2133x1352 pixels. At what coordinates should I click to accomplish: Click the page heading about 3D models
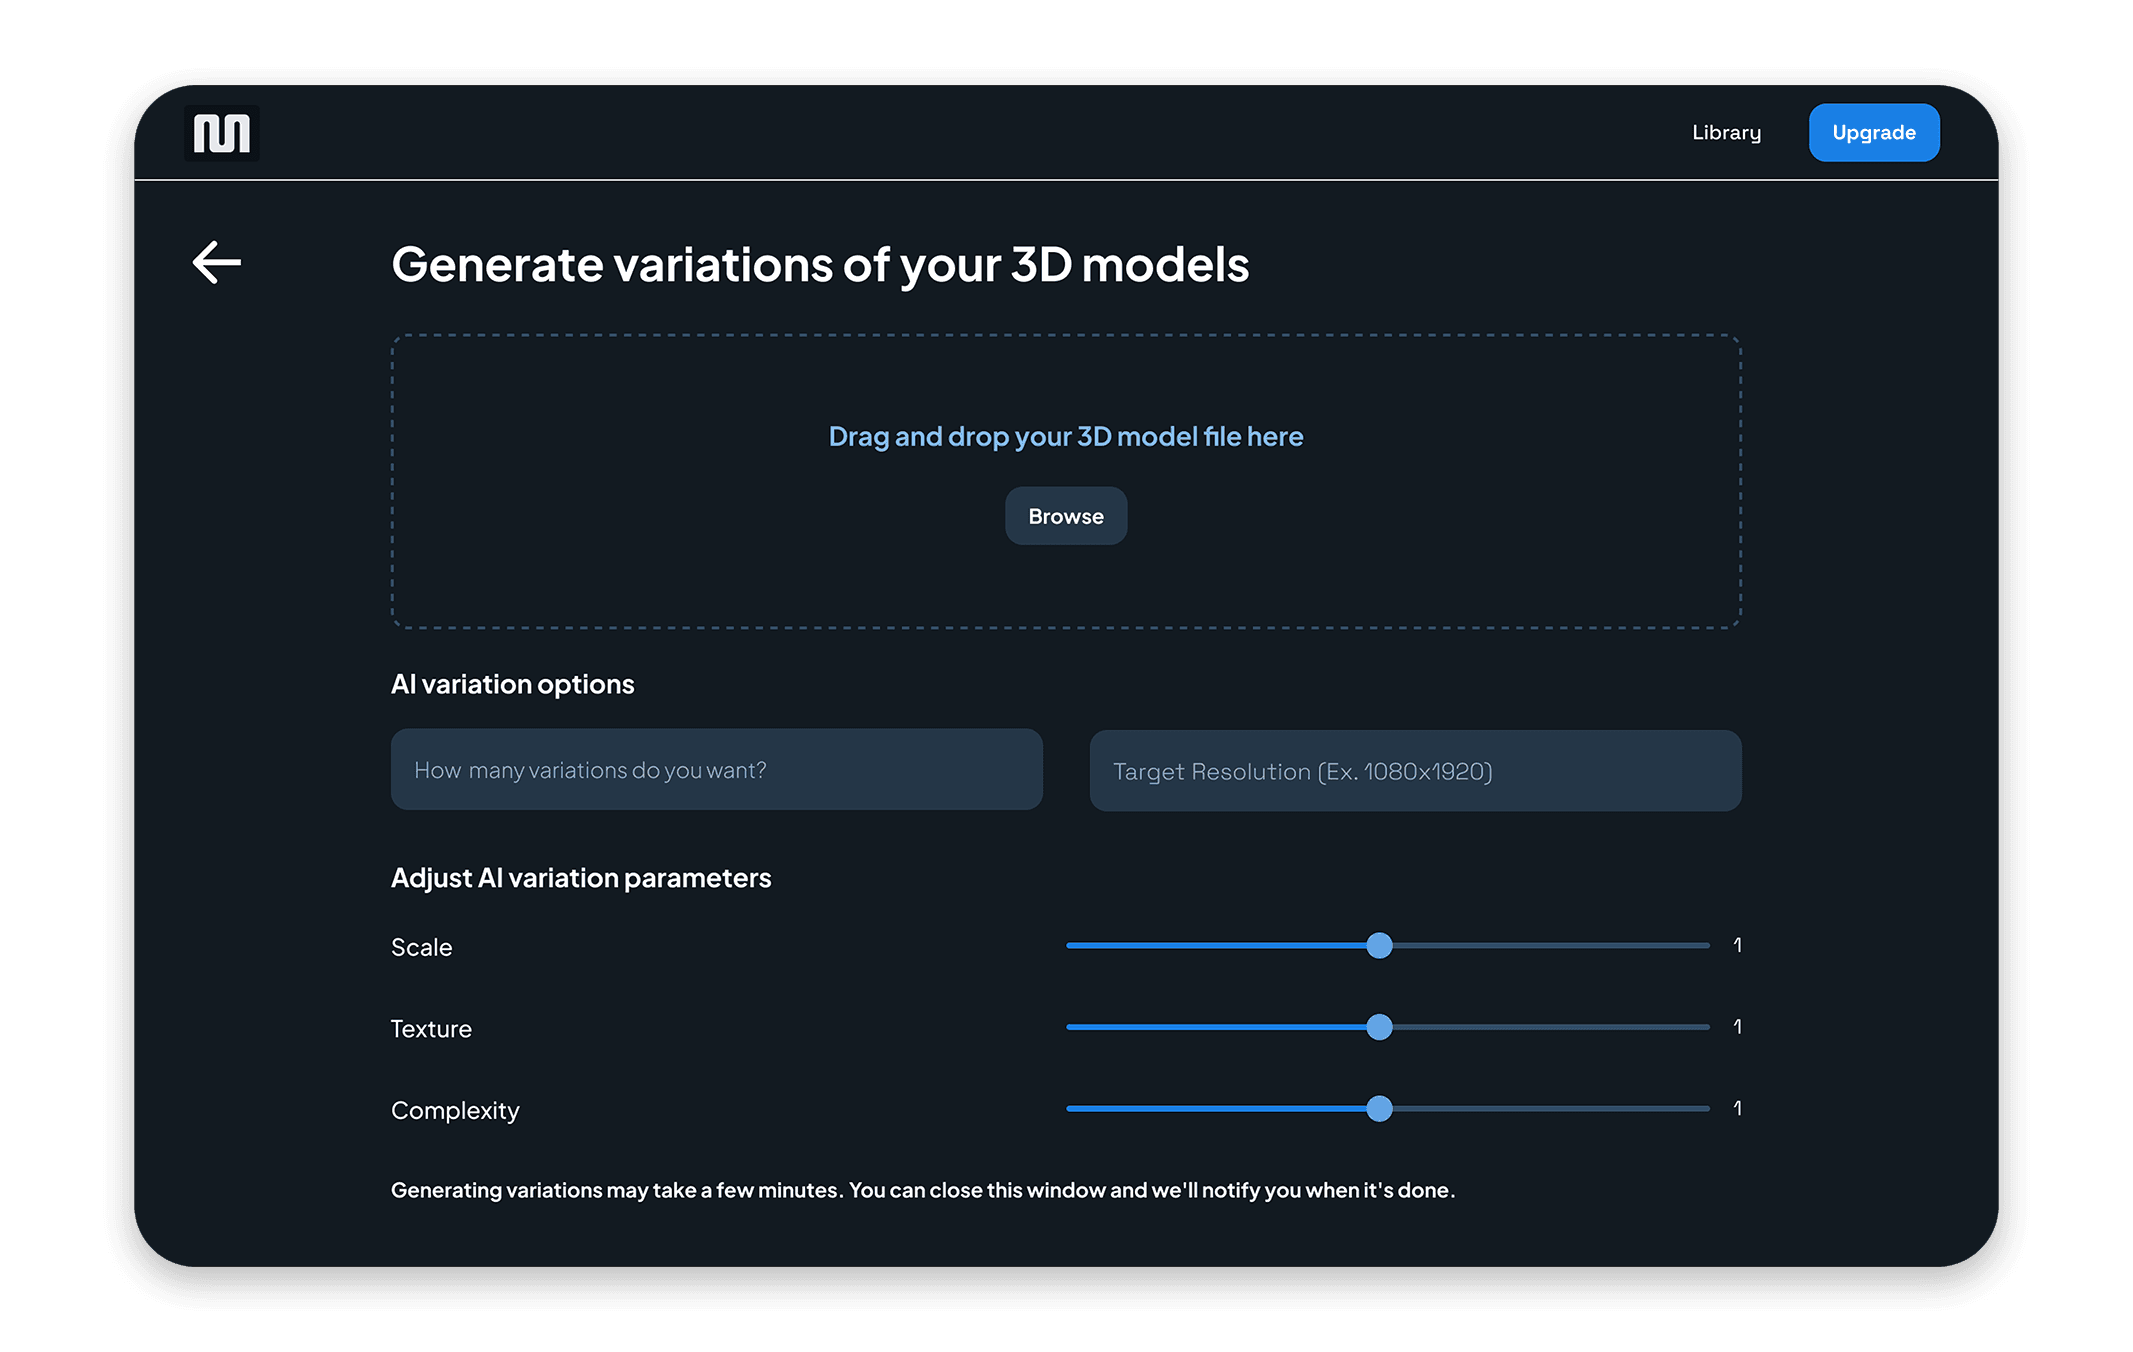click(x=819, y=265)
